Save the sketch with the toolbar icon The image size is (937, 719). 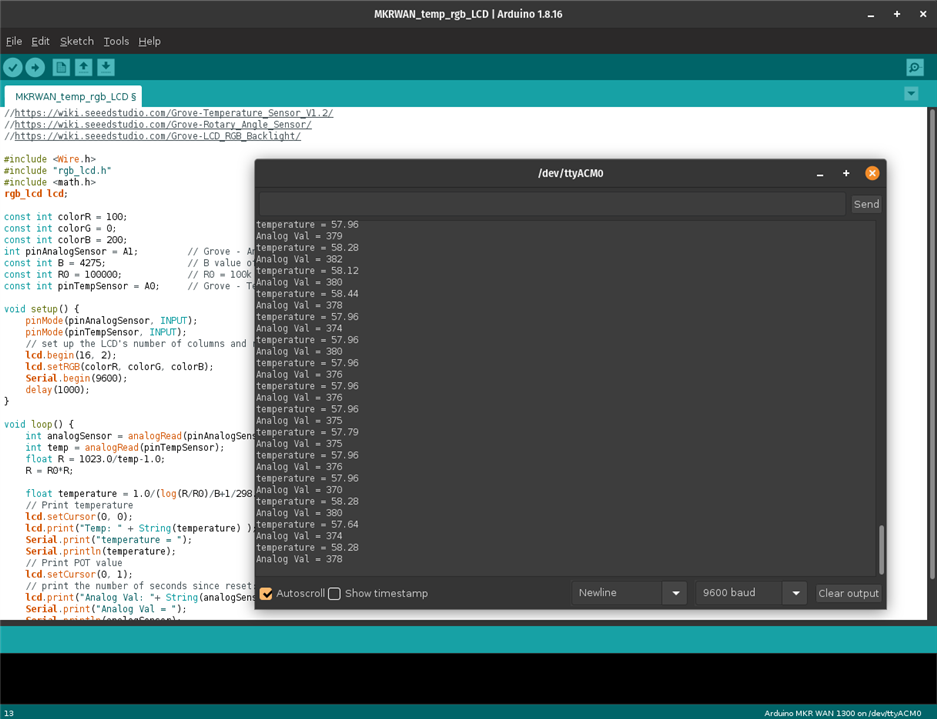(106, 67)
